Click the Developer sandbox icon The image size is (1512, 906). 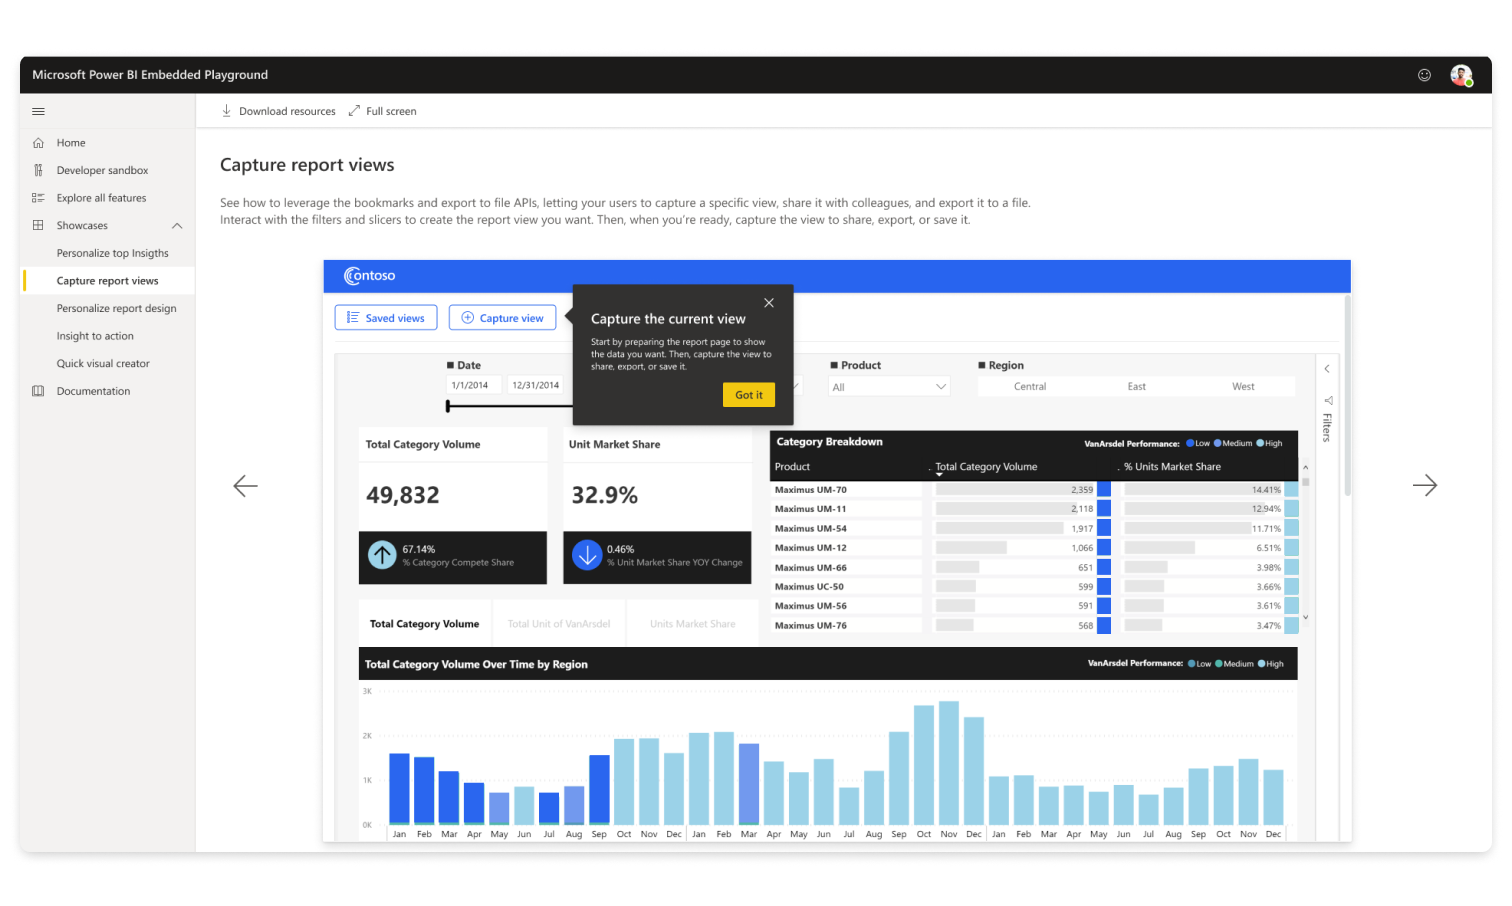click(x=38, y=170)
